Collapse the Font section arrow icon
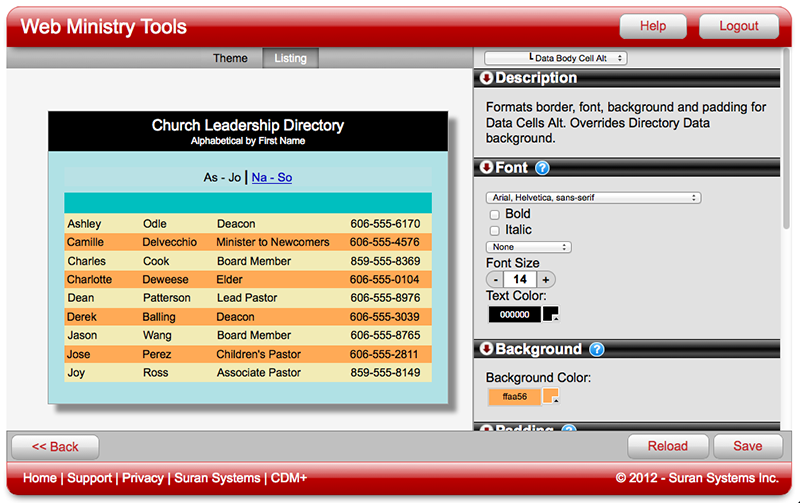The height and width of the screenshot is (503, 800). pyautogui.click(x=487, y=168)
